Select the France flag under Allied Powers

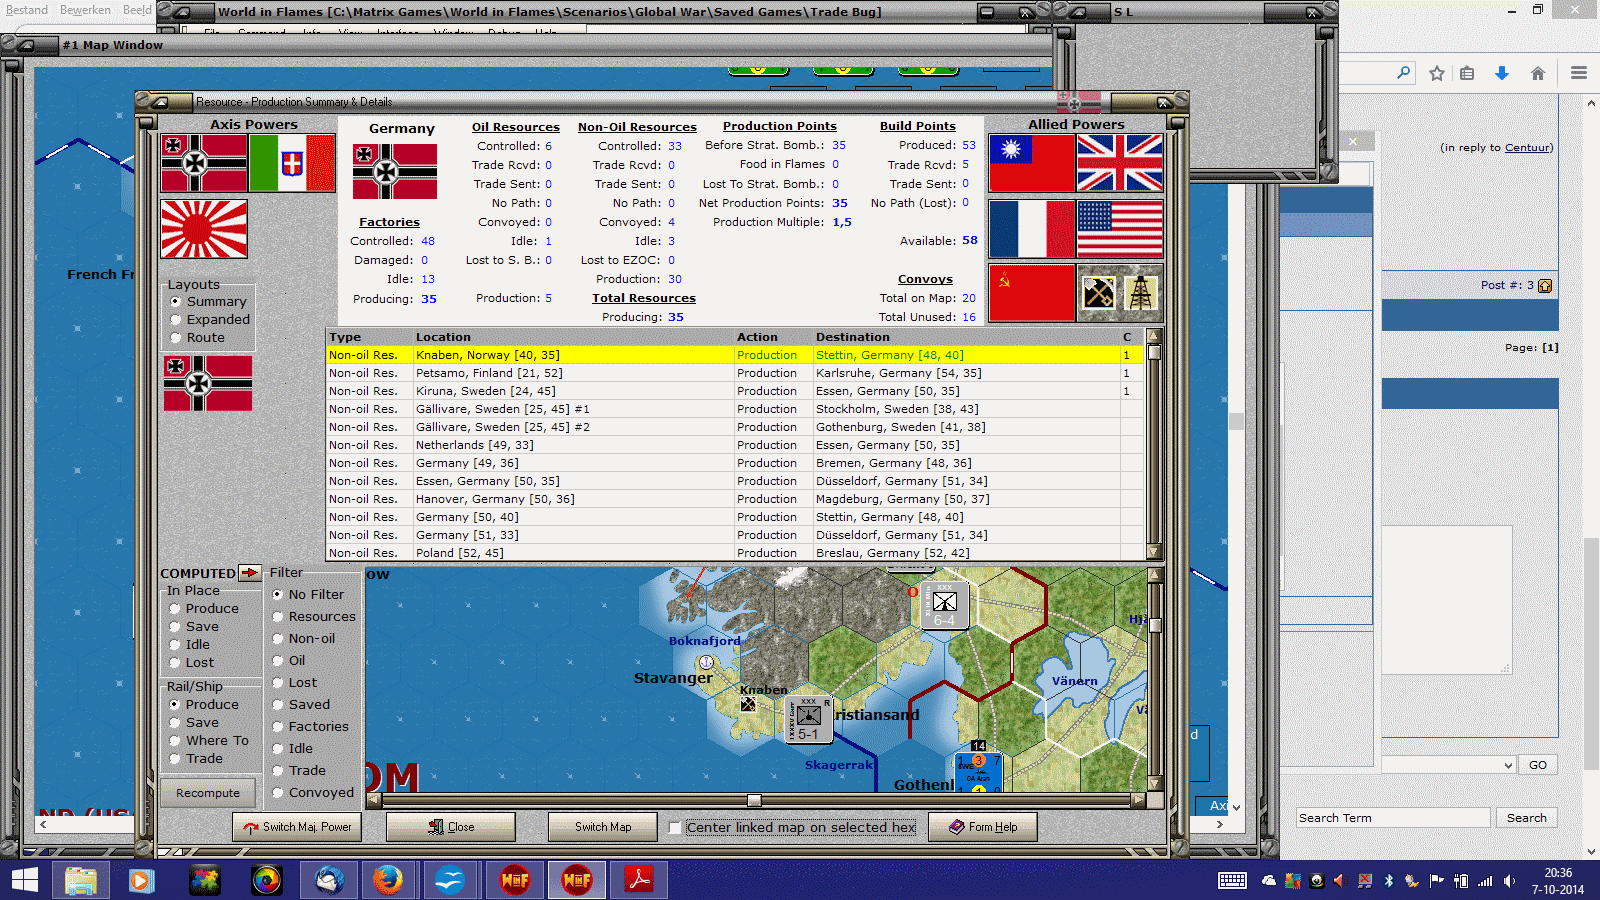point(1031,229)
